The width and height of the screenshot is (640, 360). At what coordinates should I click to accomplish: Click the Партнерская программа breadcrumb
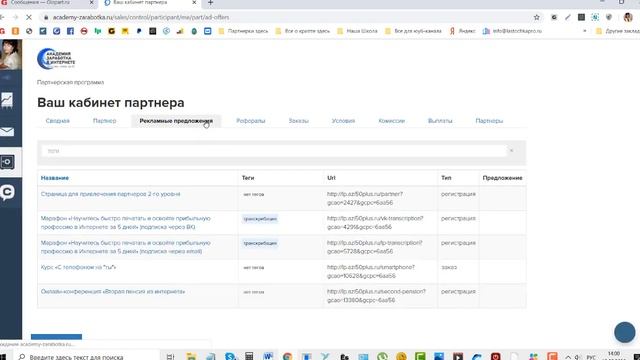(x=70, y=82)
